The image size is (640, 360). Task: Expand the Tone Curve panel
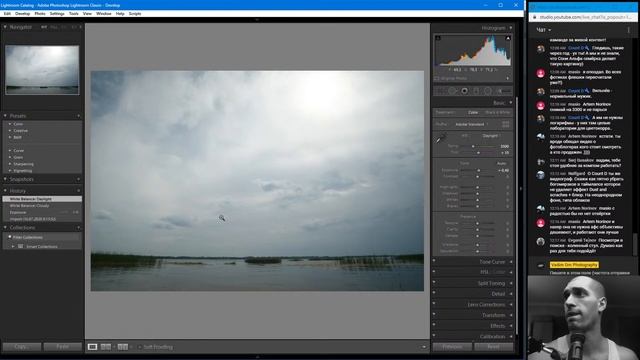511,262
